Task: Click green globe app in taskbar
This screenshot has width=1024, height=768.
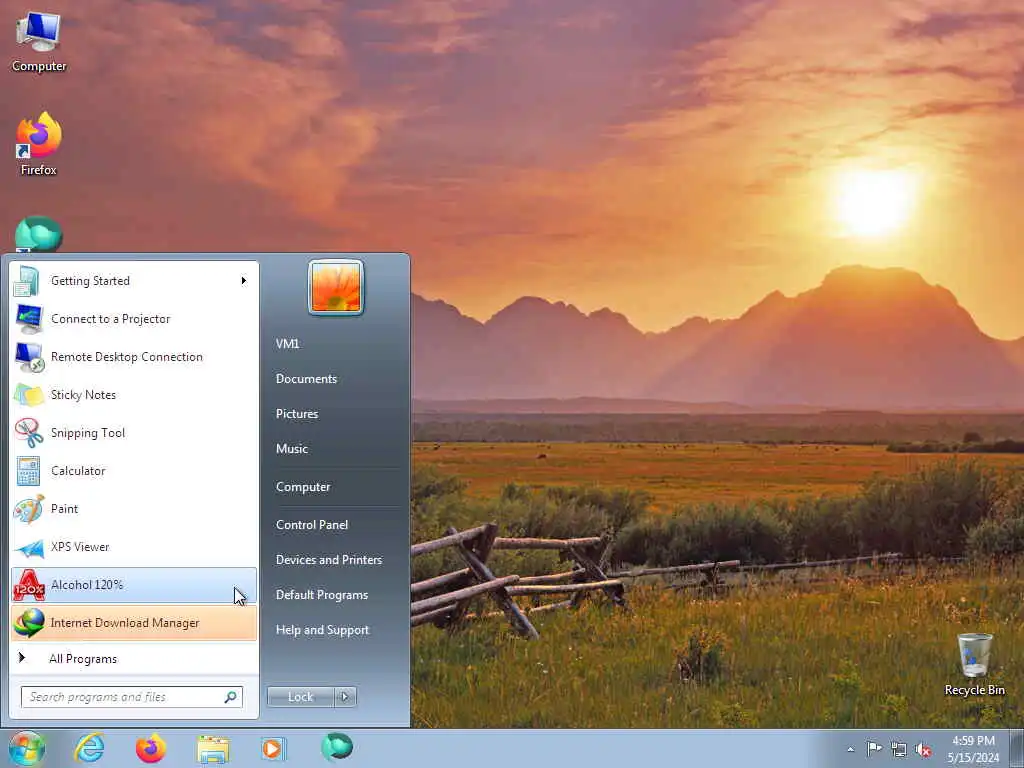Action: click(x=337, y=747)
